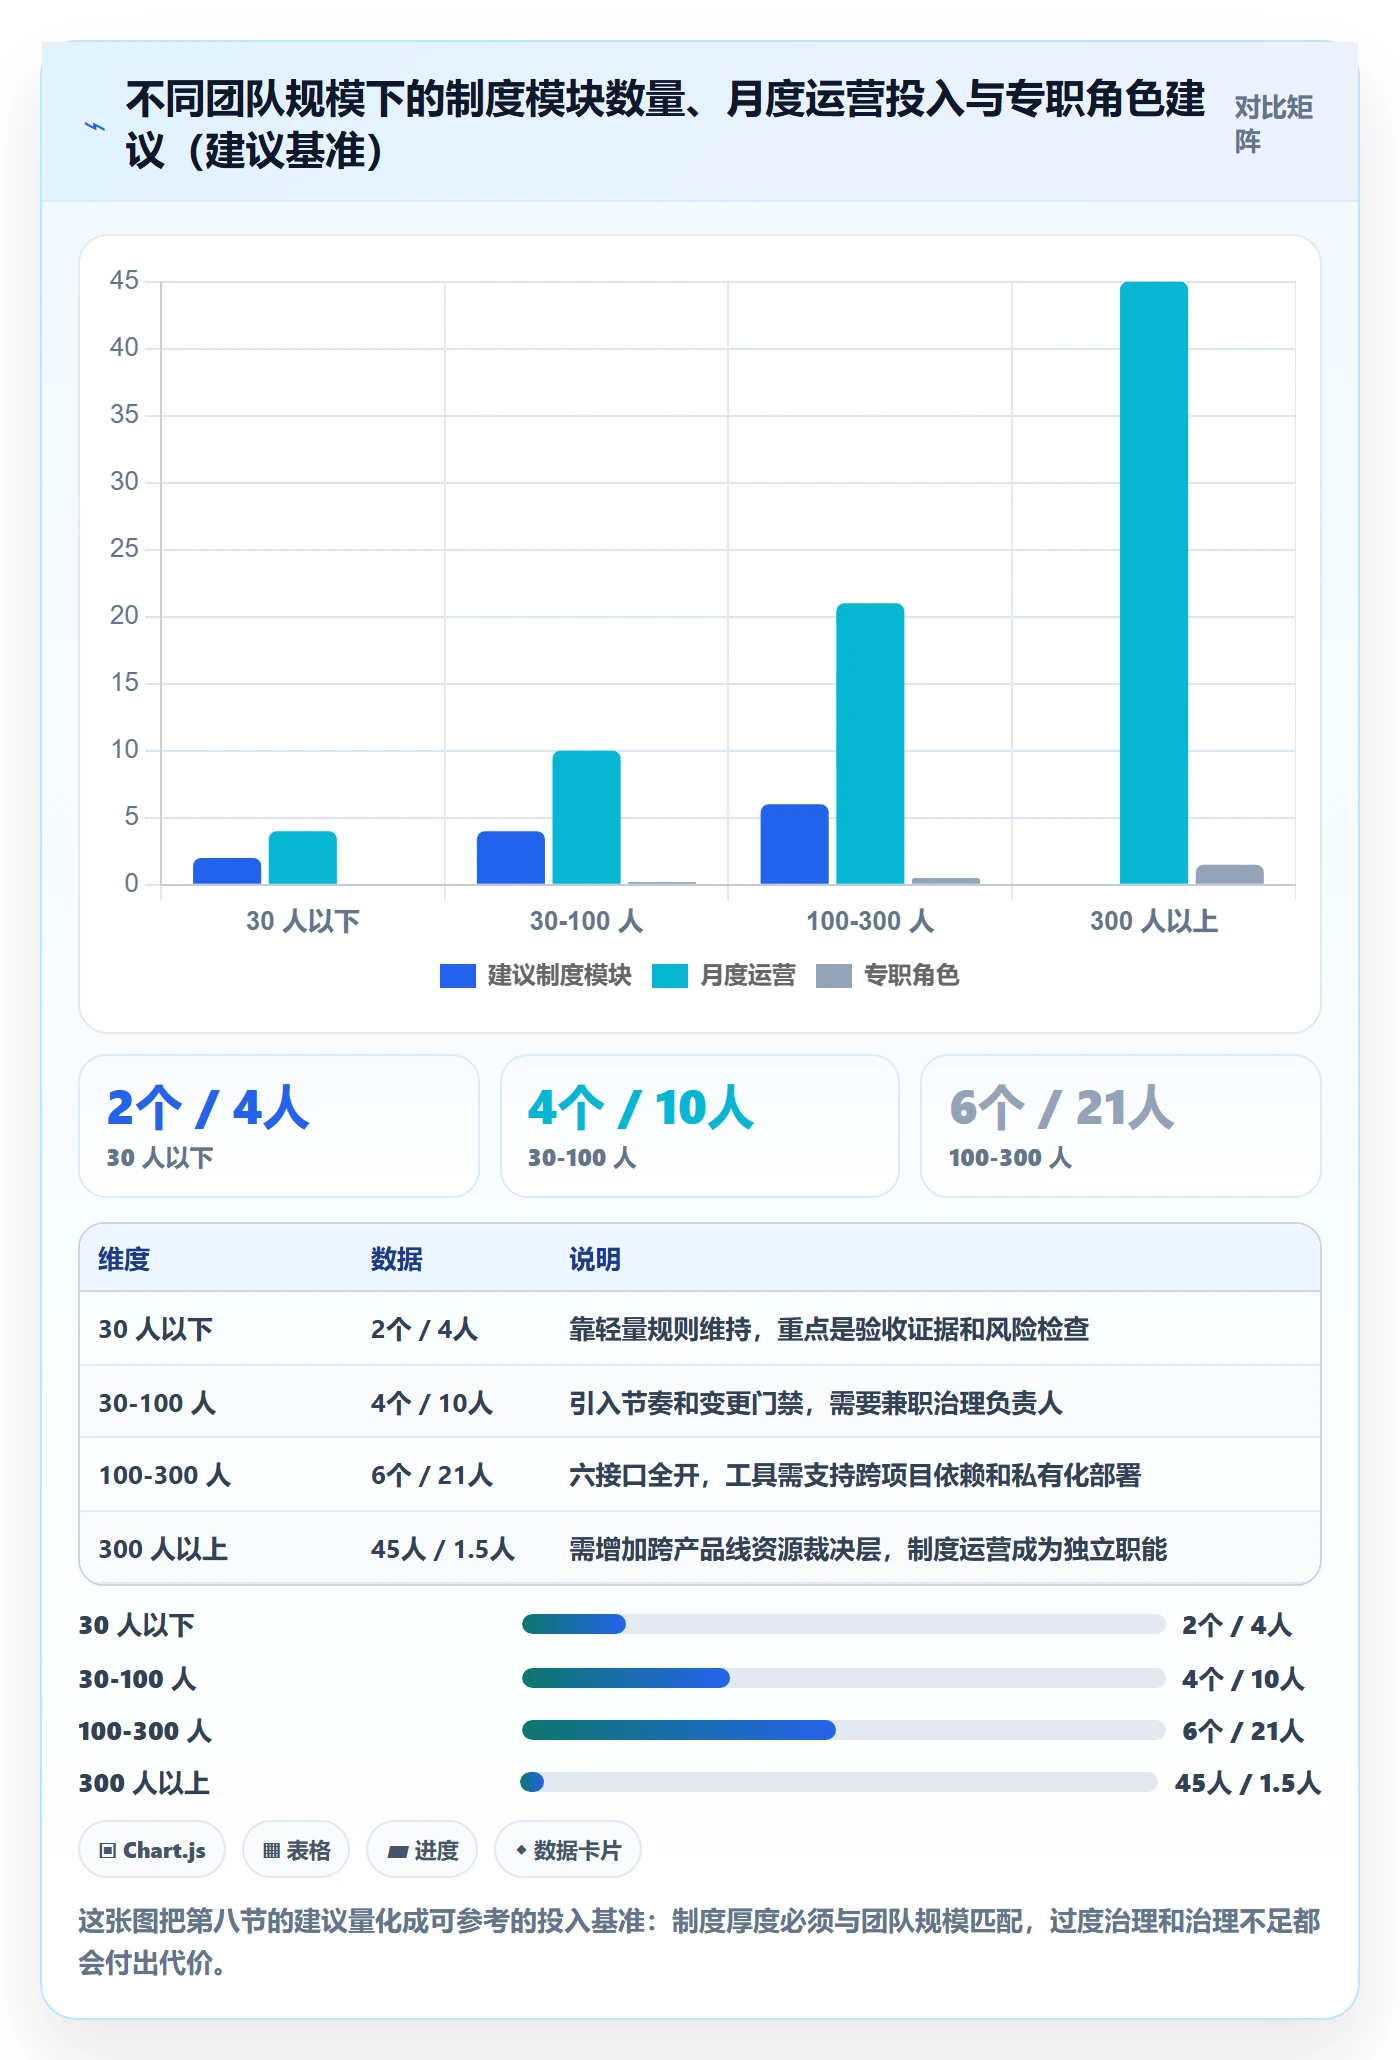This screenshot has width=1400, height=2060.
Task: Click the 30 人以下 x-axis label
Action: 303,921
